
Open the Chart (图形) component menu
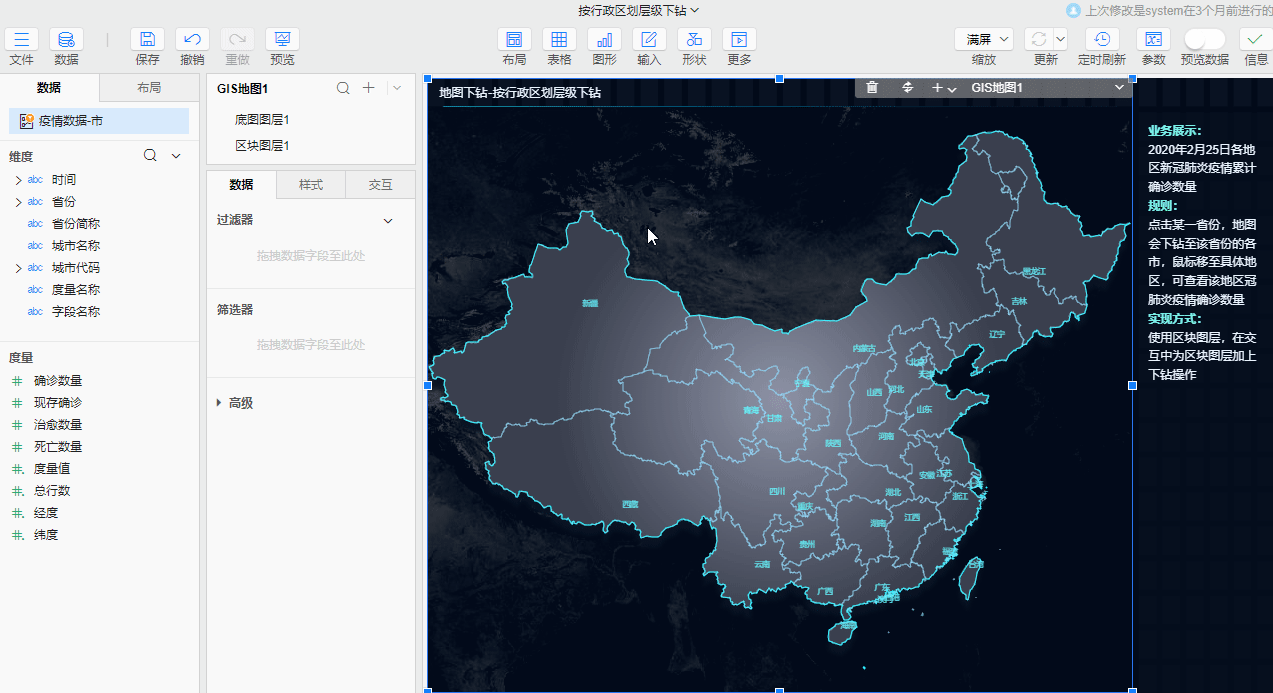click(604, 40)
